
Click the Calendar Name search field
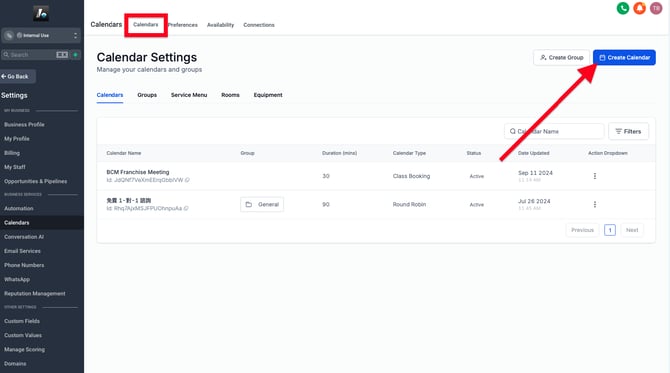(x=554, y=131)
